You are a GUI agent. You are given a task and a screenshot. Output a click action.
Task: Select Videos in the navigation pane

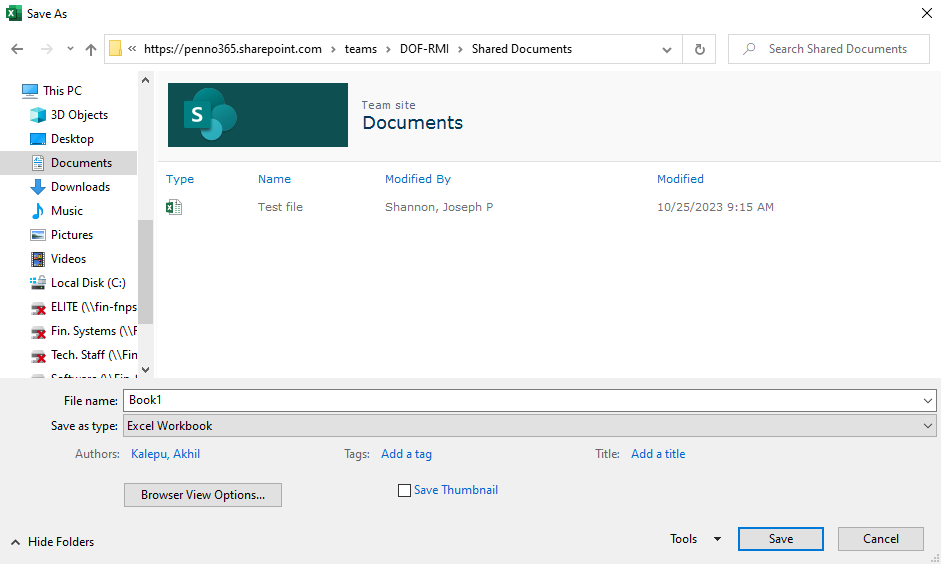coord(68,259)
